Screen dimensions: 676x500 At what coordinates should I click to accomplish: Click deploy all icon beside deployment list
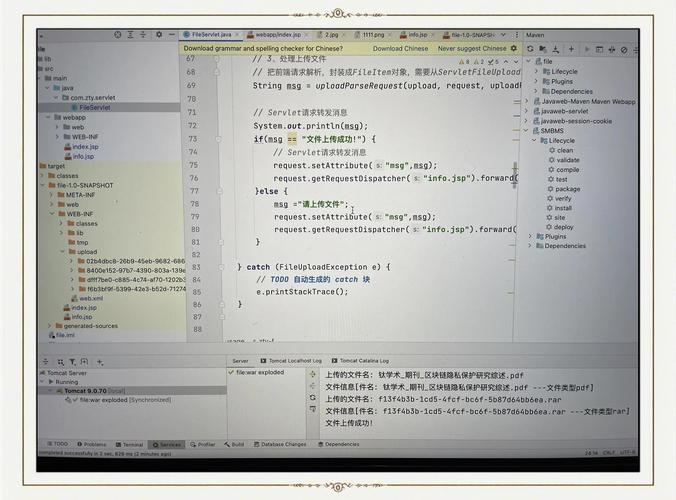tap(313, 374)
